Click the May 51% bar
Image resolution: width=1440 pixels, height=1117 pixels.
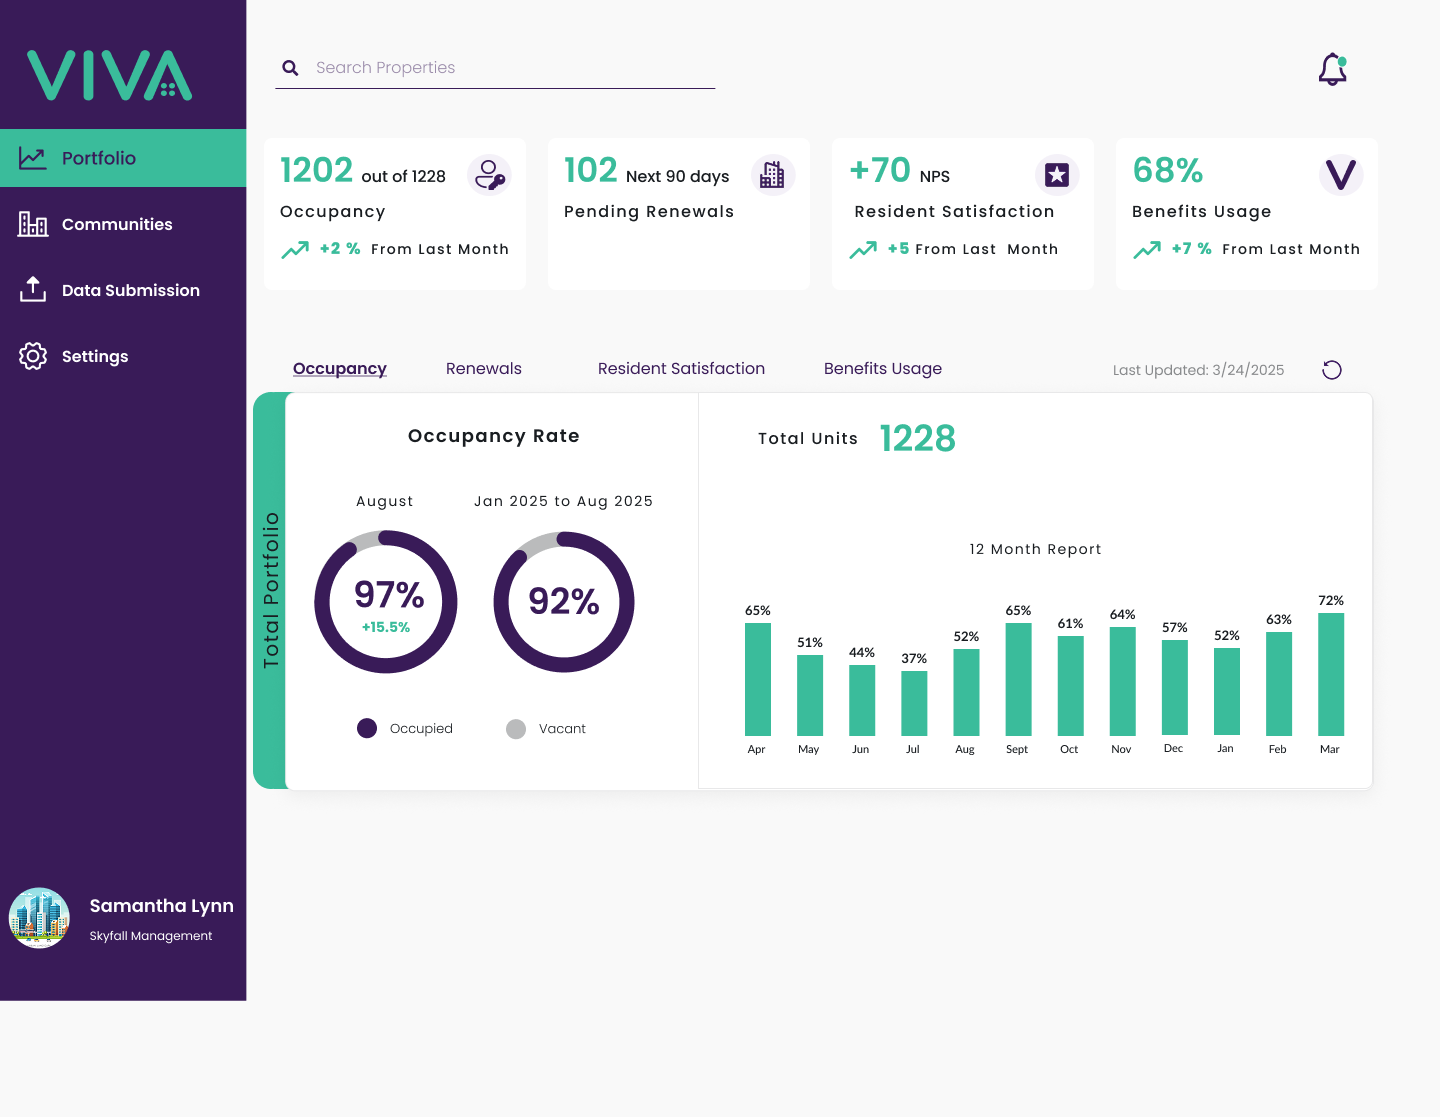(810, 695)
